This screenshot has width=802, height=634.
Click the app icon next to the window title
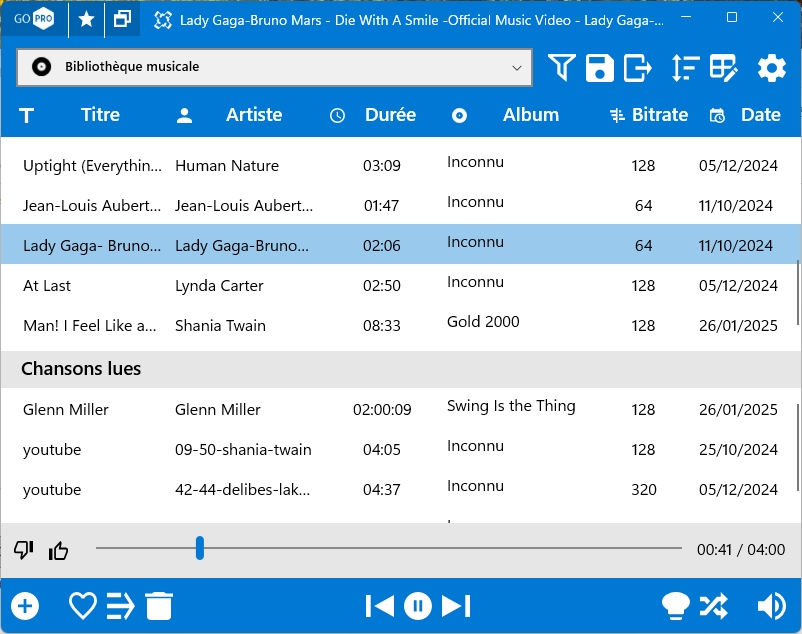[x=163, y=20]
